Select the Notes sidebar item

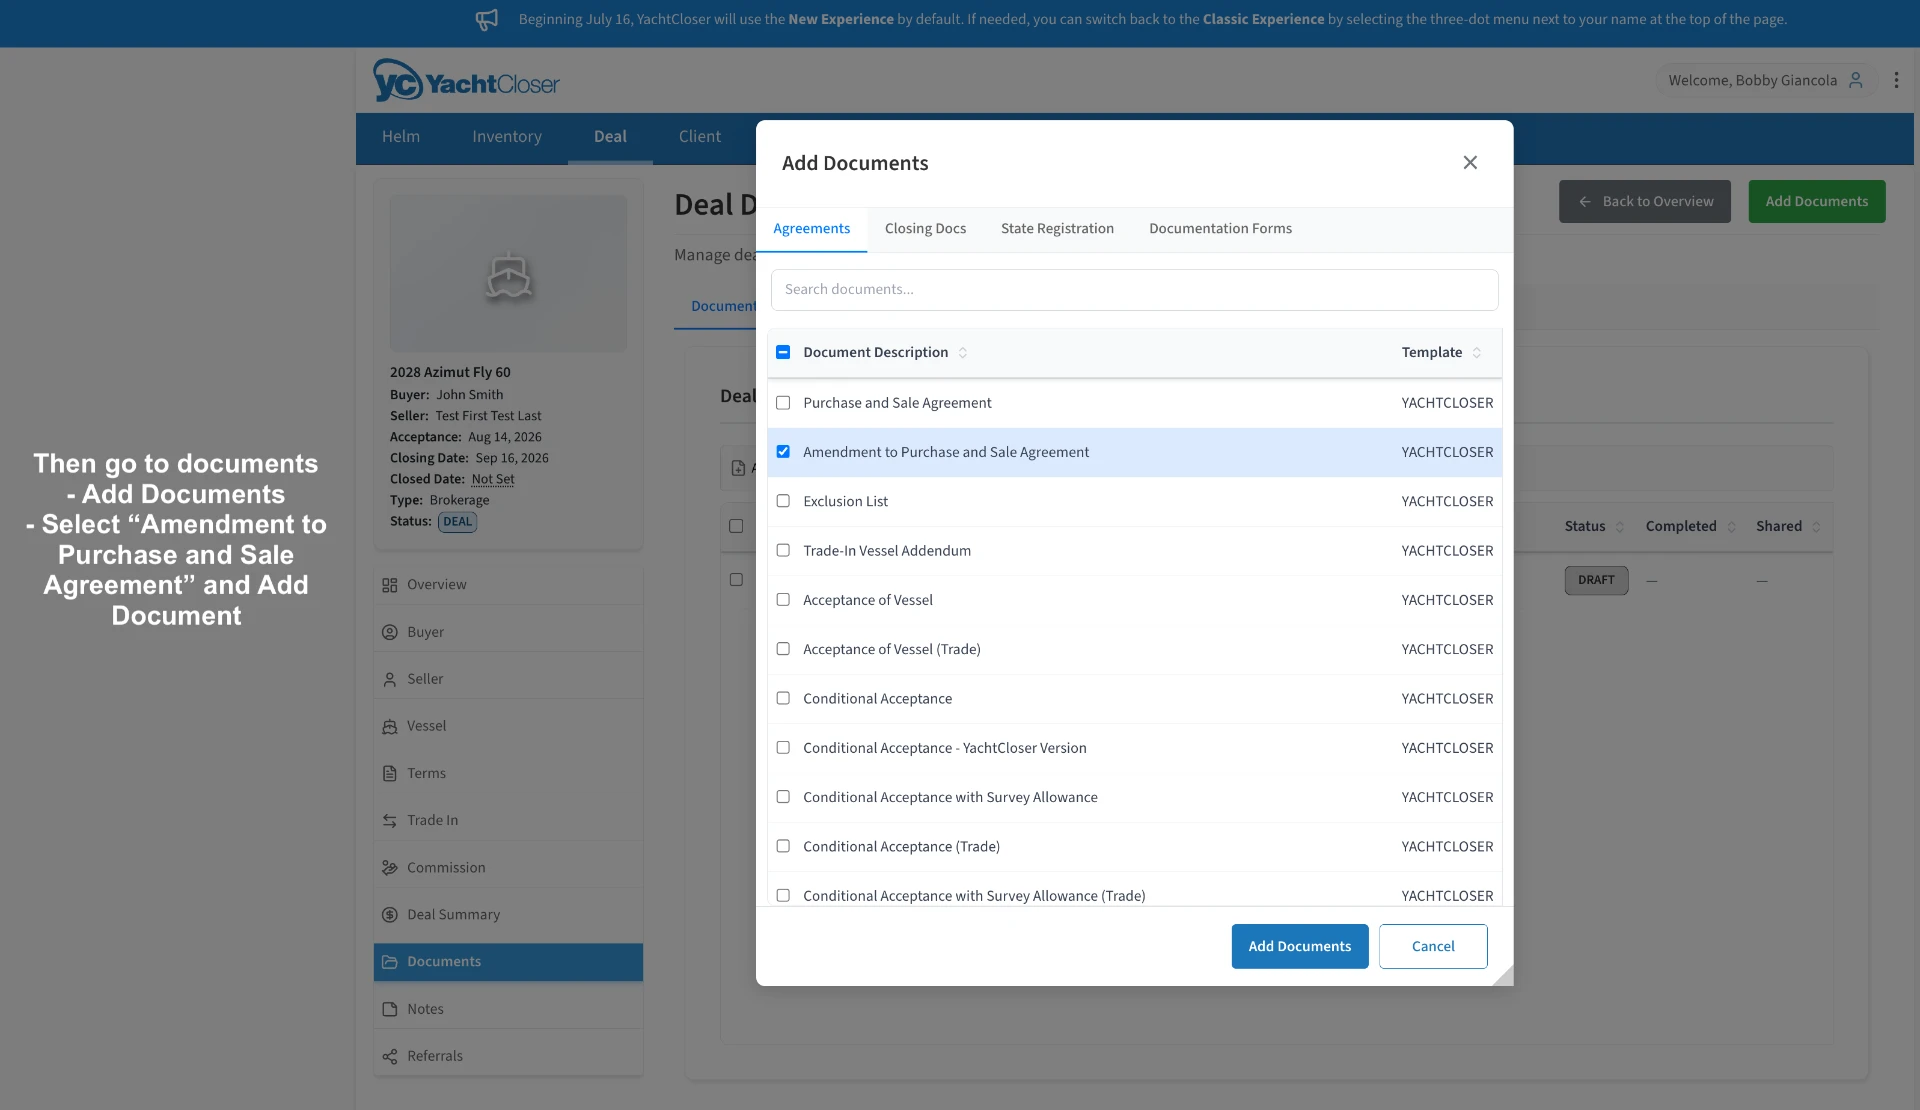click(x=508, y=1009)
